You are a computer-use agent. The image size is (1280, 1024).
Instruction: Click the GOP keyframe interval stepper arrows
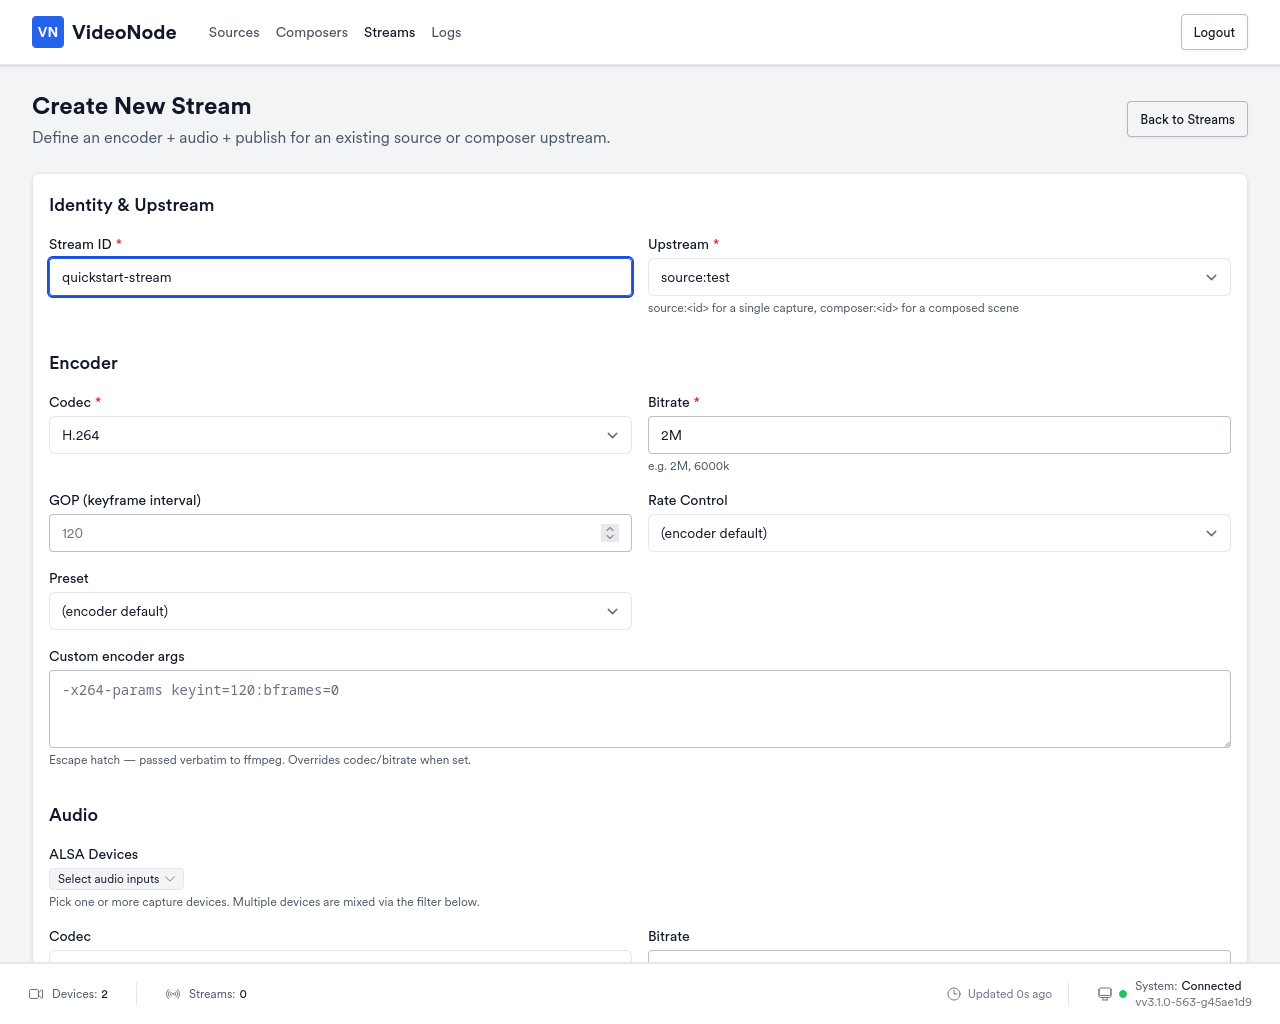tap(610, 533)
